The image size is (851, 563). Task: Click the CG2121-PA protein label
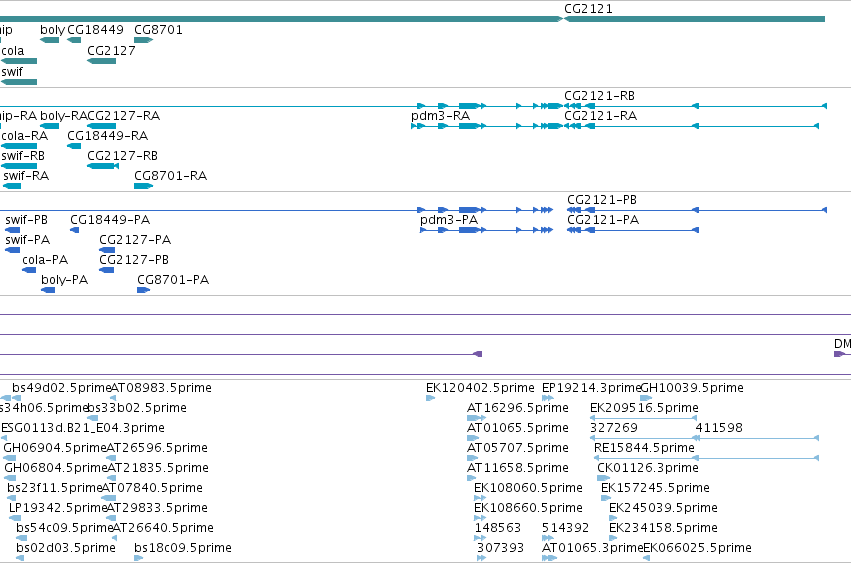pos(603,220)
